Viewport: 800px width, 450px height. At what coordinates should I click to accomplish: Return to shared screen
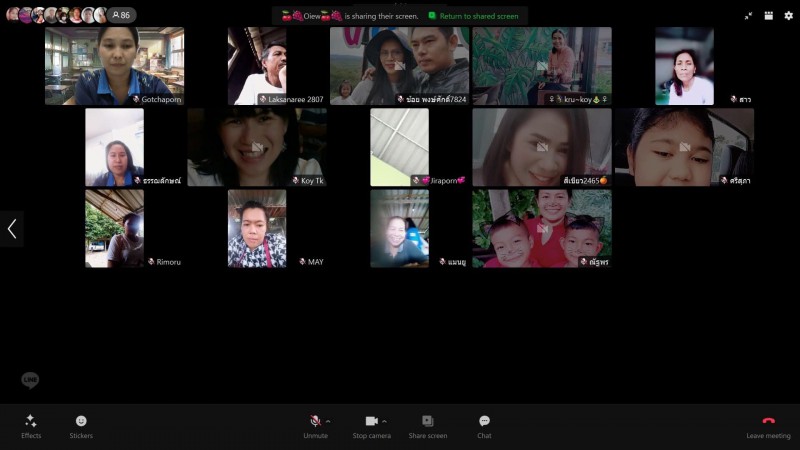[474, 16]
